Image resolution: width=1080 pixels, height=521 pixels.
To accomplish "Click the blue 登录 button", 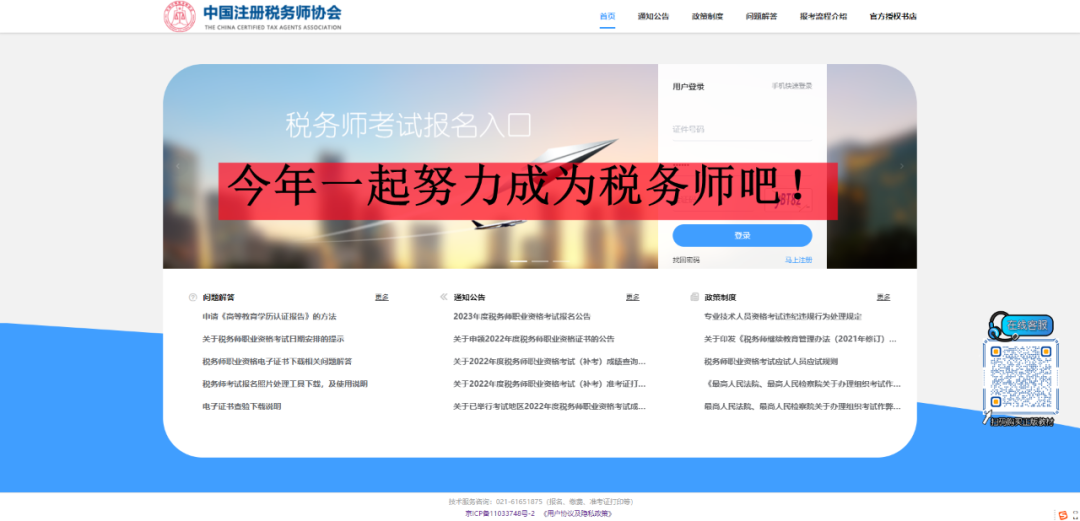I will [742, 235].
